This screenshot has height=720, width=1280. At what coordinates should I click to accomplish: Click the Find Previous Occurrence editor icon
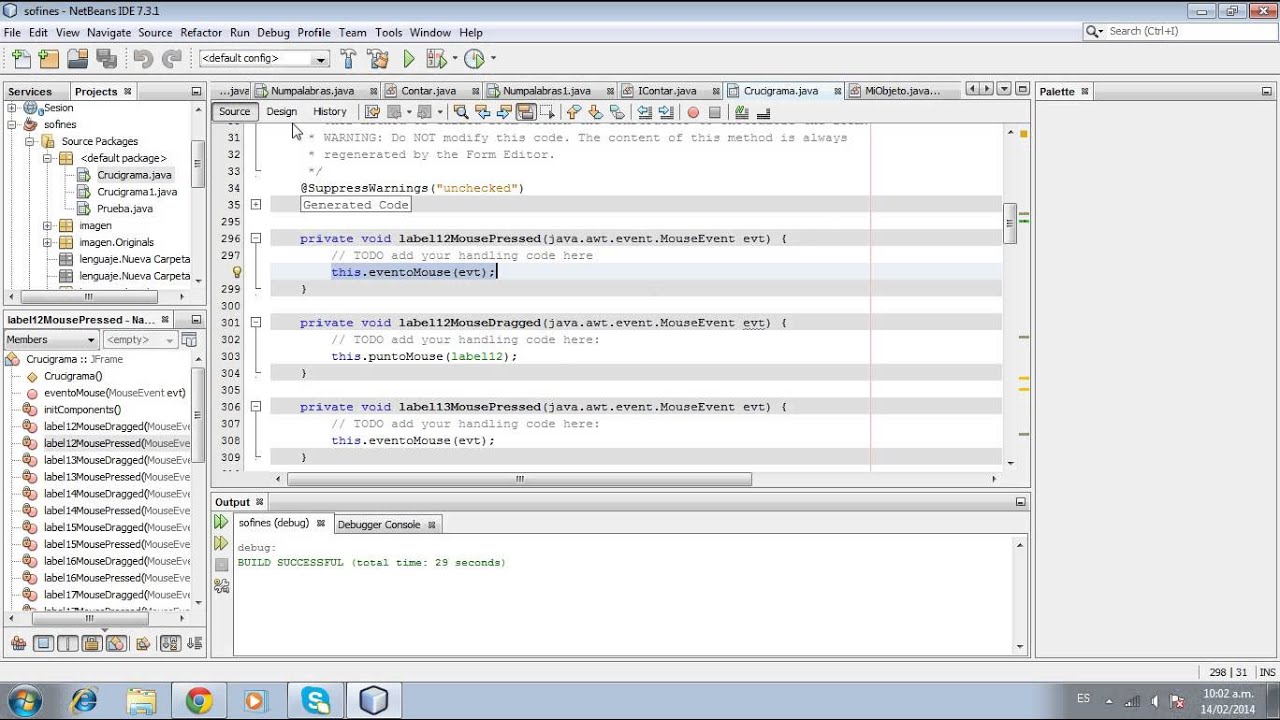click(482, 112)
